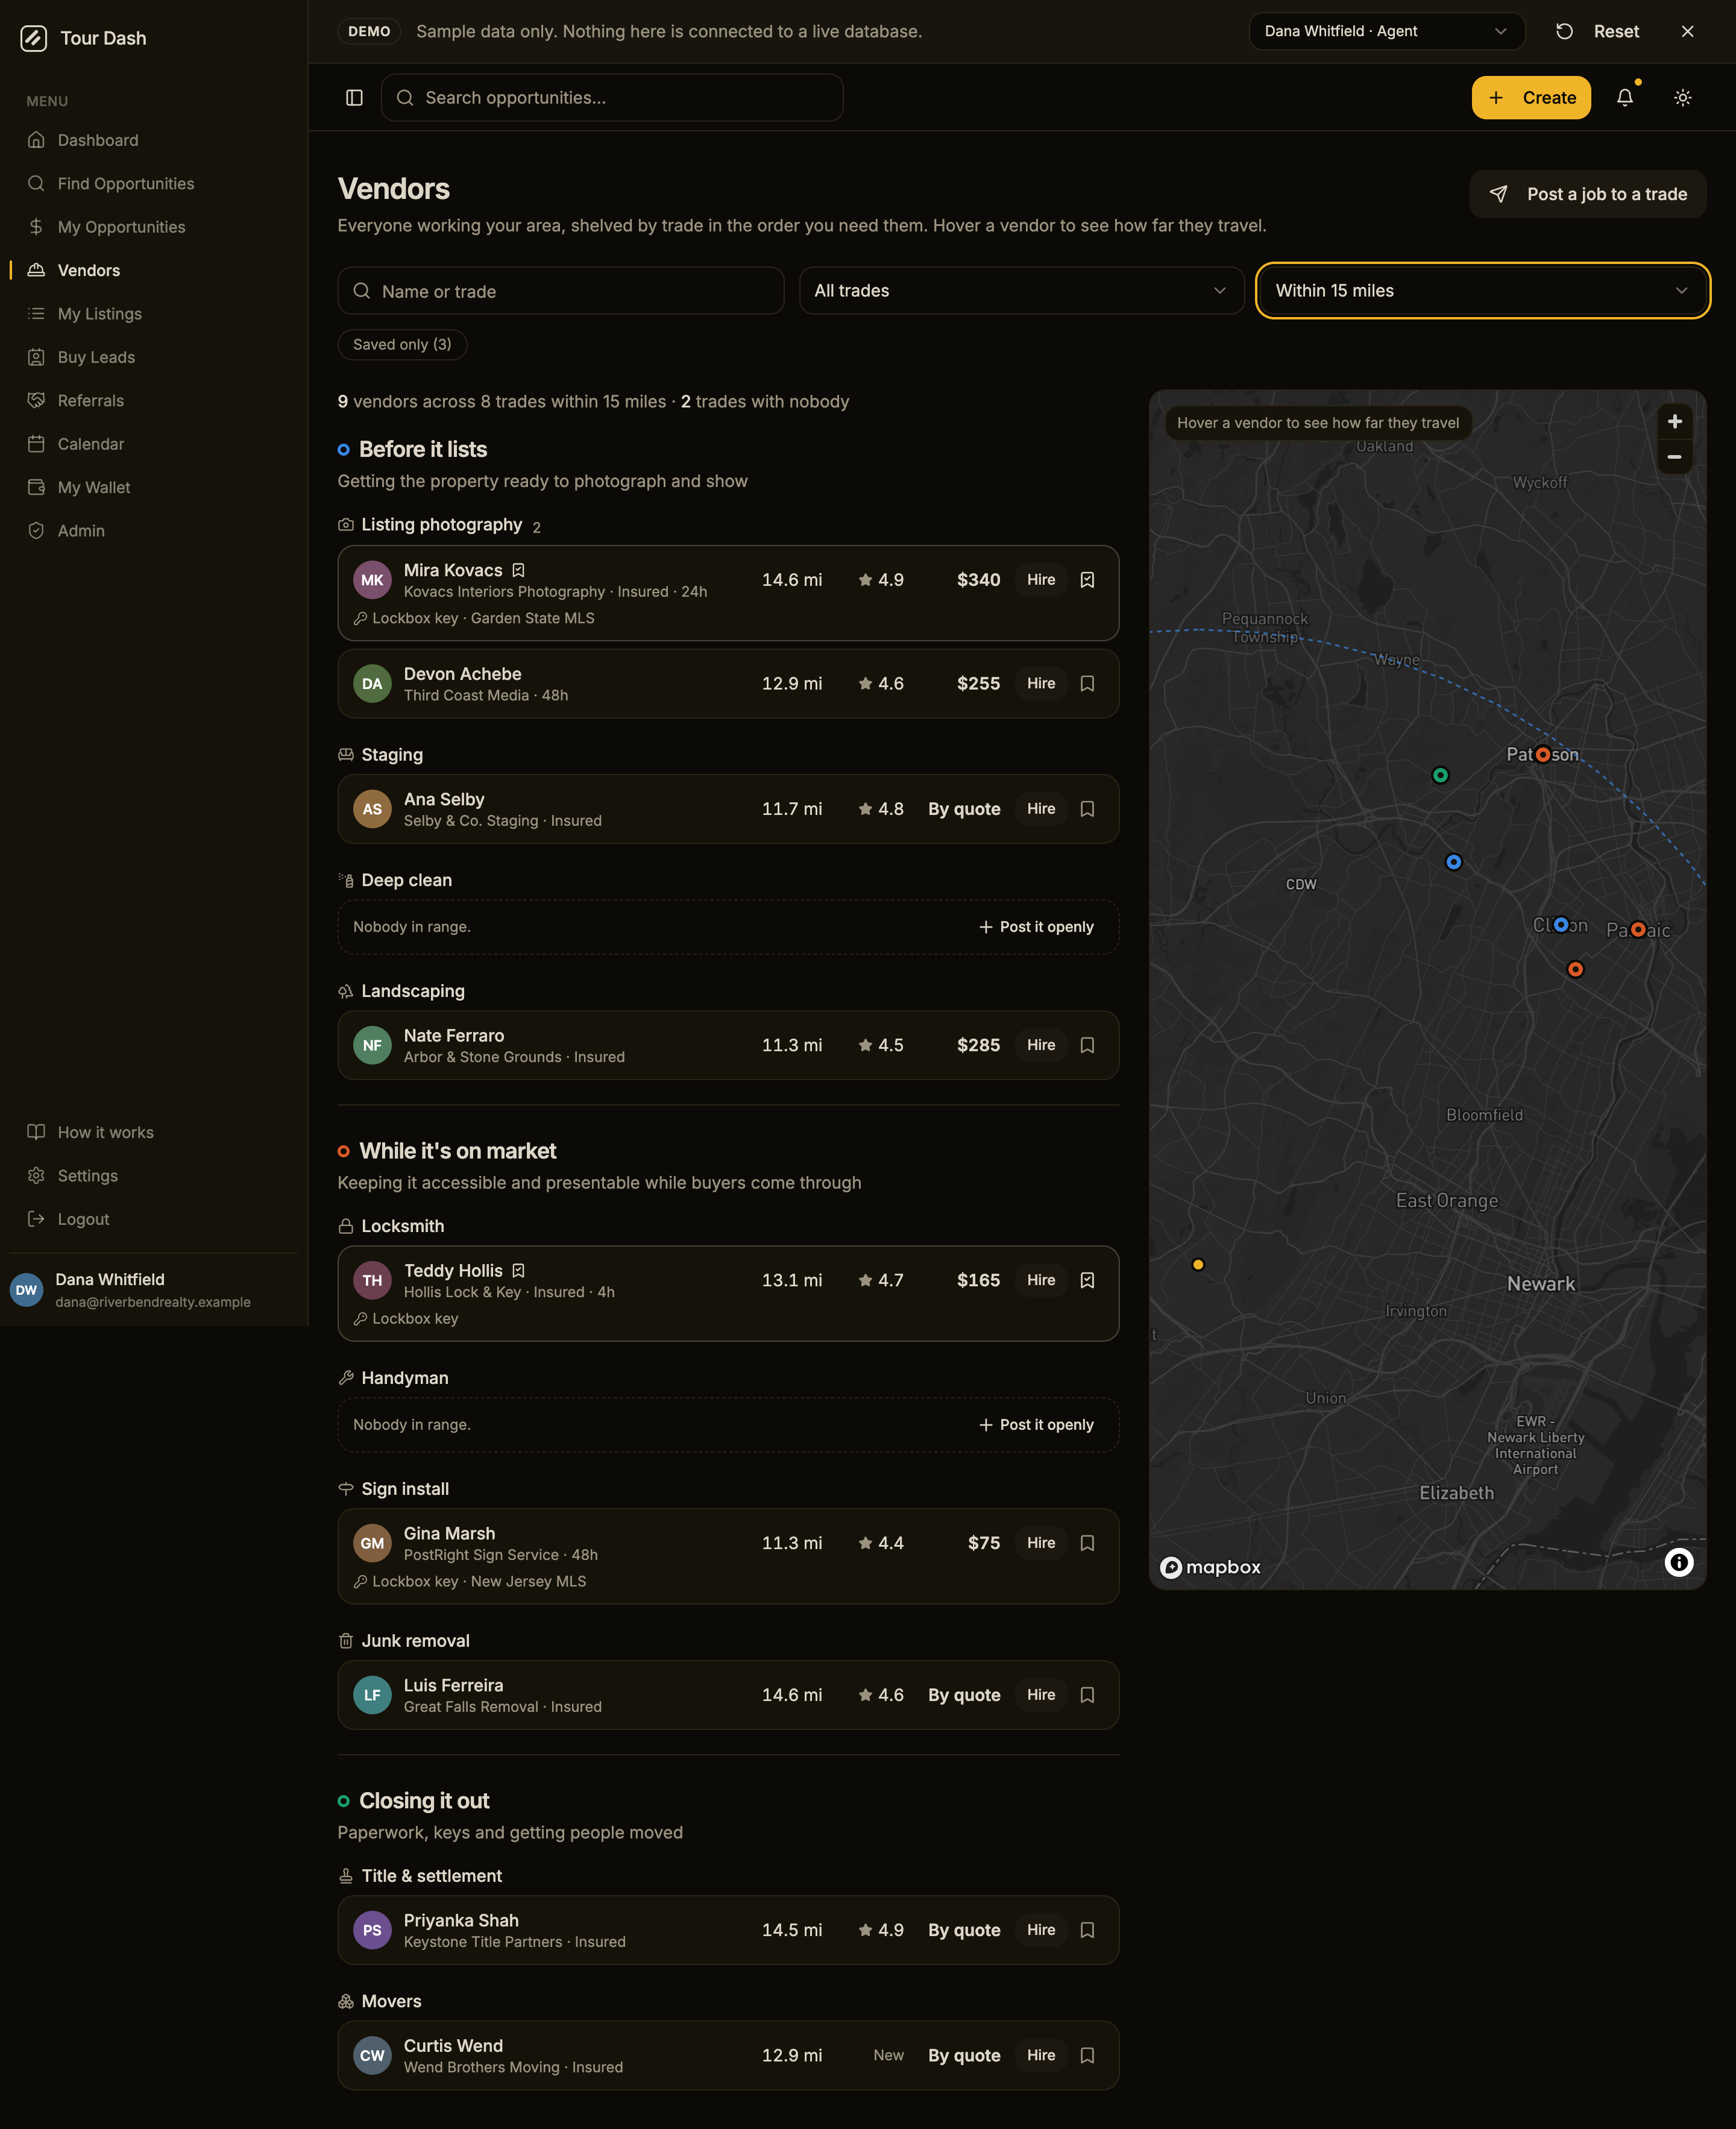Hire Priyanka Shah
The height and width of the screenshot is (2129, 1736).
coord(1040,1930)
